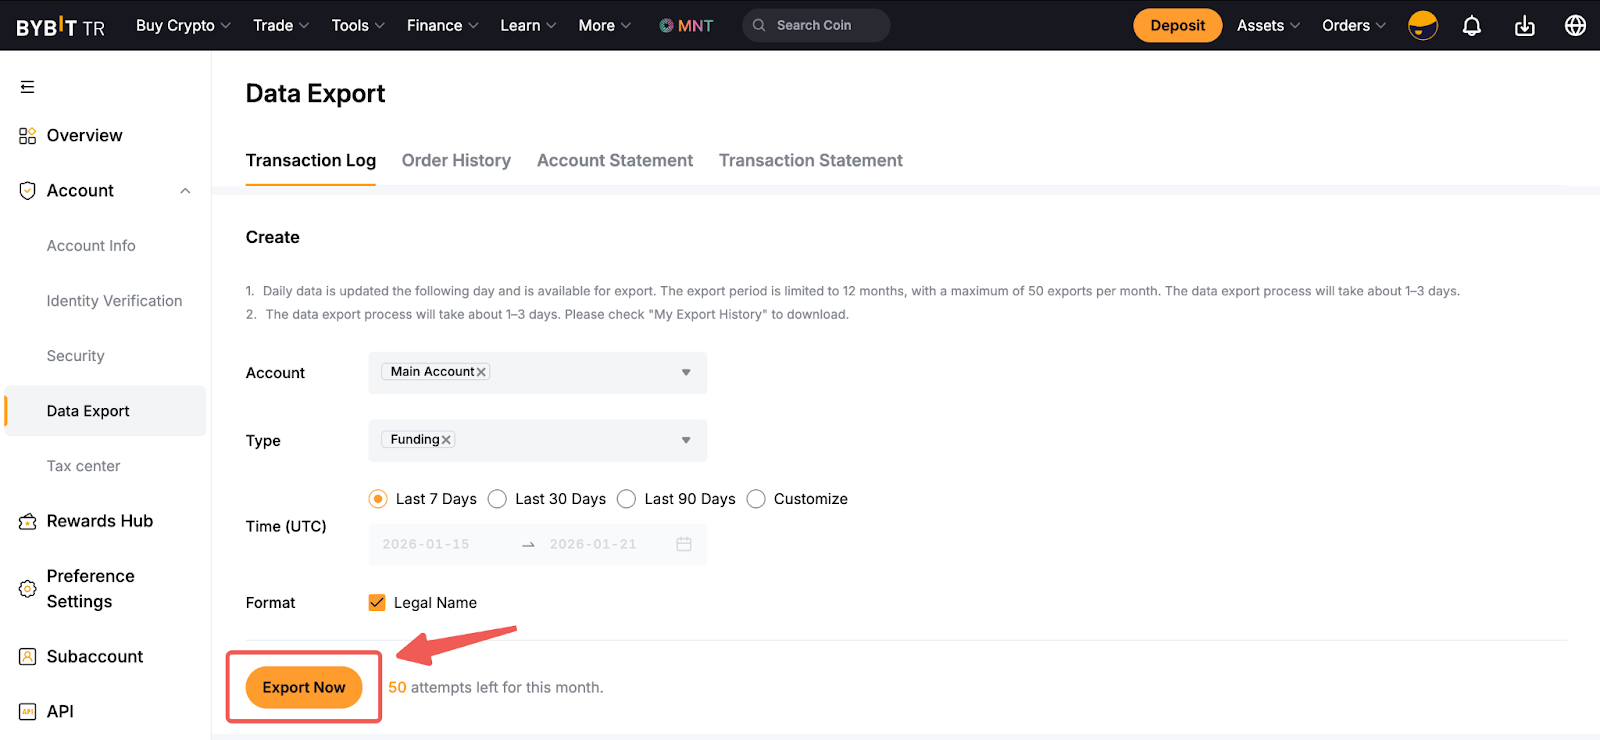Click the Search Coin input field
Viewport: 1600px width, 740px height.
point(825,26)
